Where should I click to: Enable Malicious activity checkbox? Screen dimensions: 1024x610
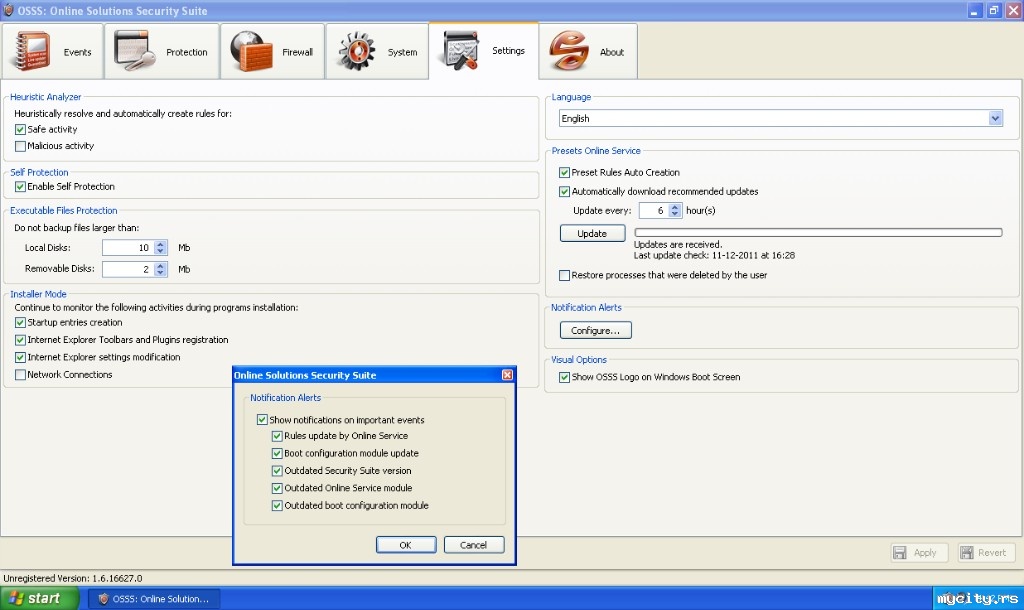(x=20, y=146)
